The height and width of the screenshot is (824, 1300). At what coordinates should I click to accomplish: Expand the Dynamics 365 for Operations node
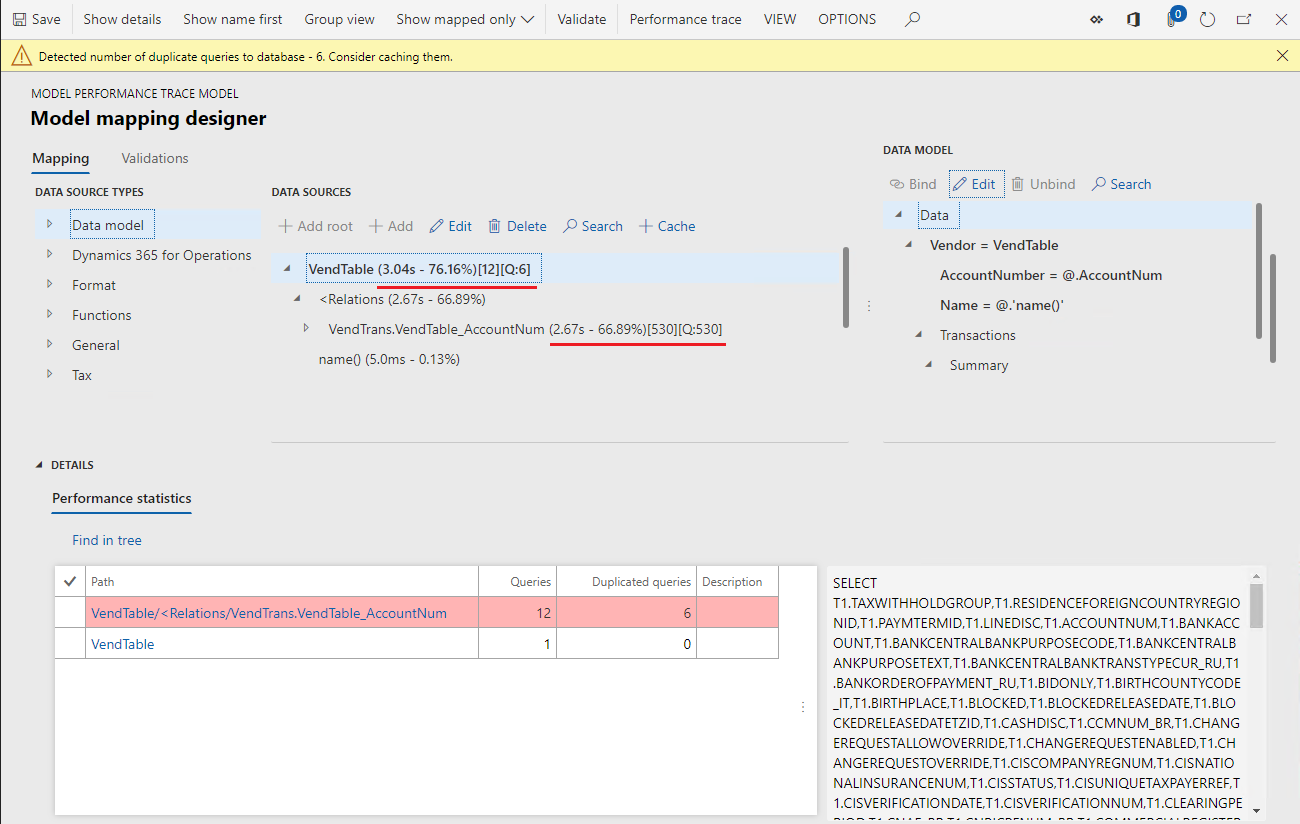[49, 255]
